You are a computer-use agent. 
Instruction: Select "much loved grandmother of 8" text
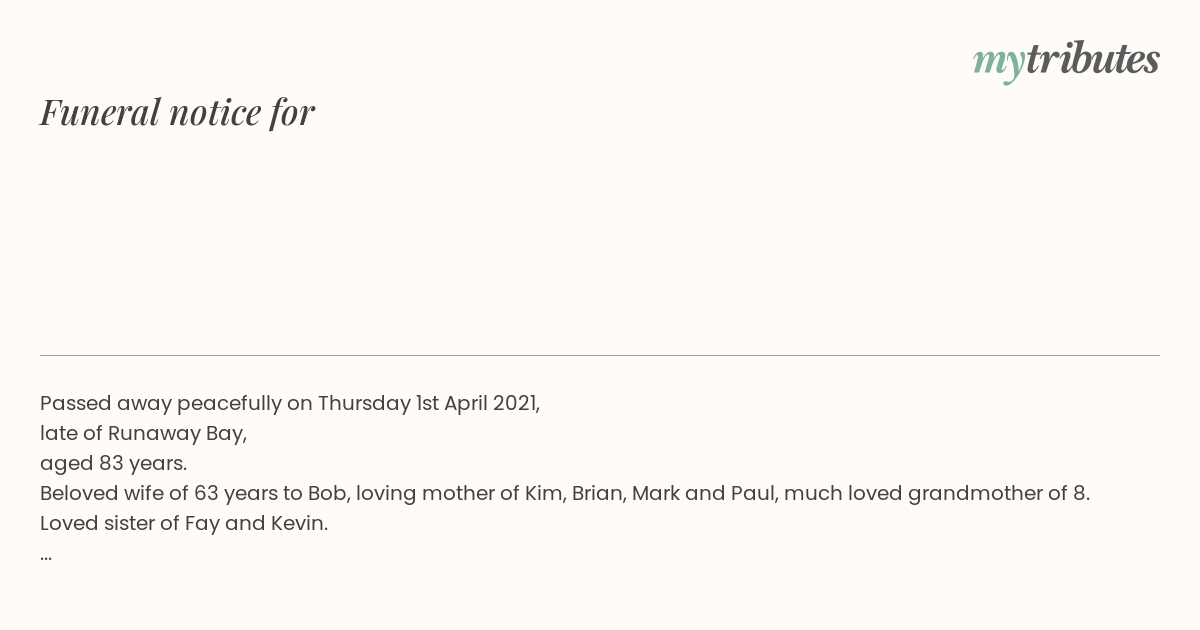click(x=935, y=493)
